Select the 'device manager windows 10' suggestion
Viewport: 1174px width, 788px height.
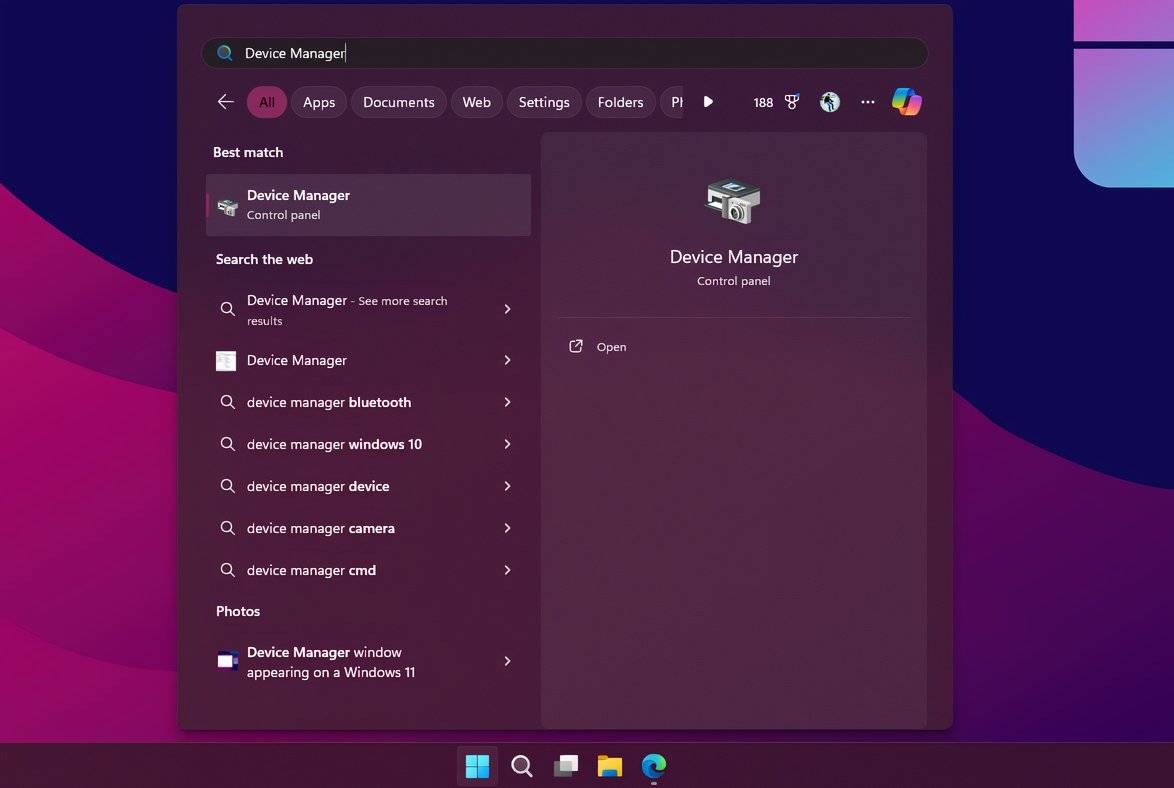click(368, 444)
